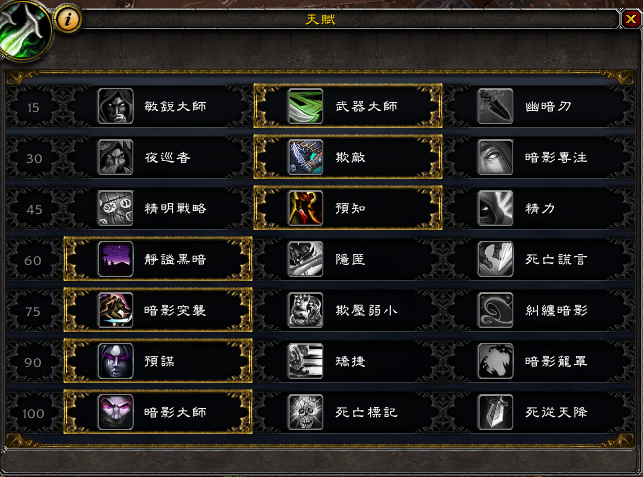
Task: Select the 死亡謊言 talent label
Action: pos(556,259)
